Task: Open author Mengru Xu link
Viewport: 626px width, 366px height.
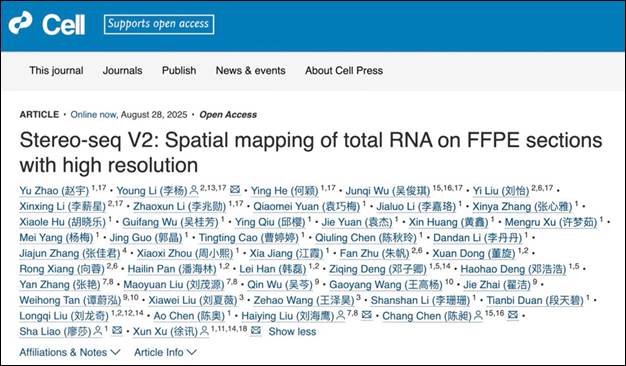Action: (551, 222)
